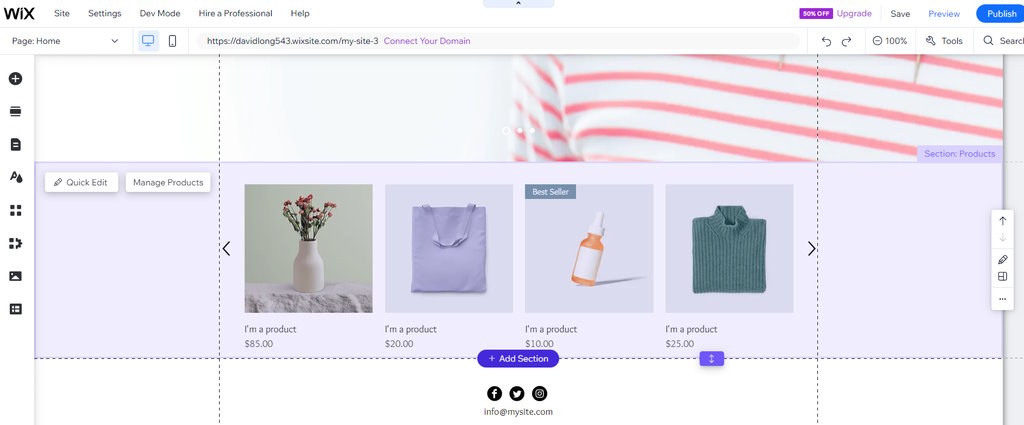Screen dimensions: 1024x425
Task: Select the green sweater product image
Action: click(729, 248)
